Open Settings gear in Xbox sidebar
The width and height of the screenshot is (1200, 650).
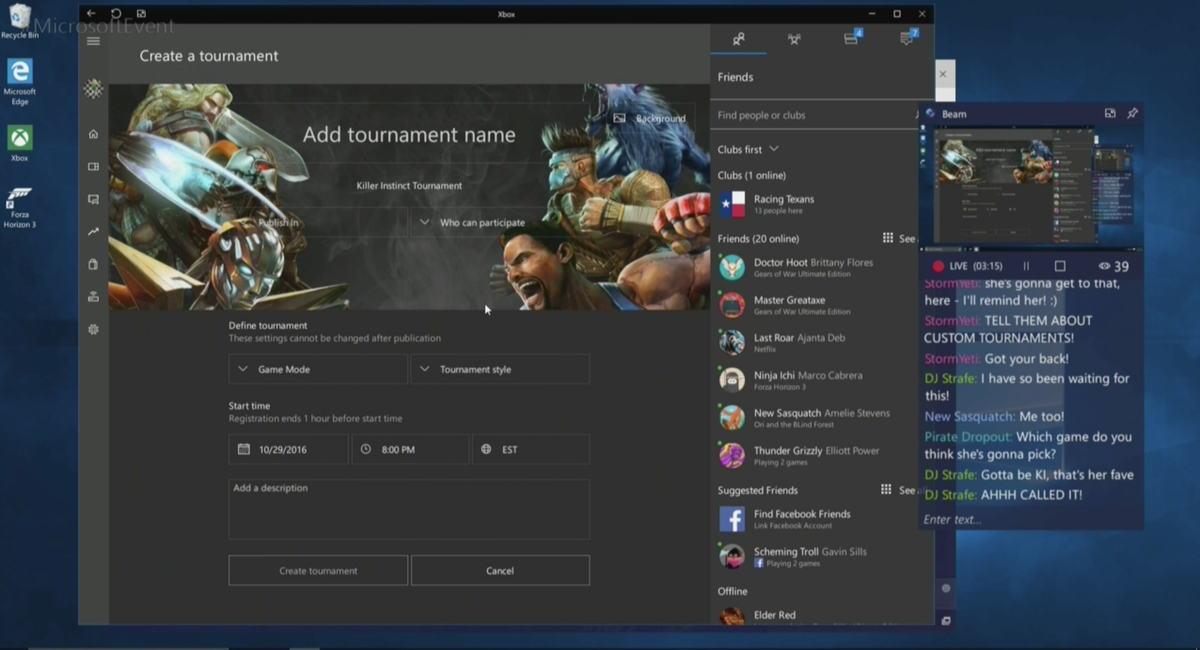pyautogui.click(x=93, y=329)
